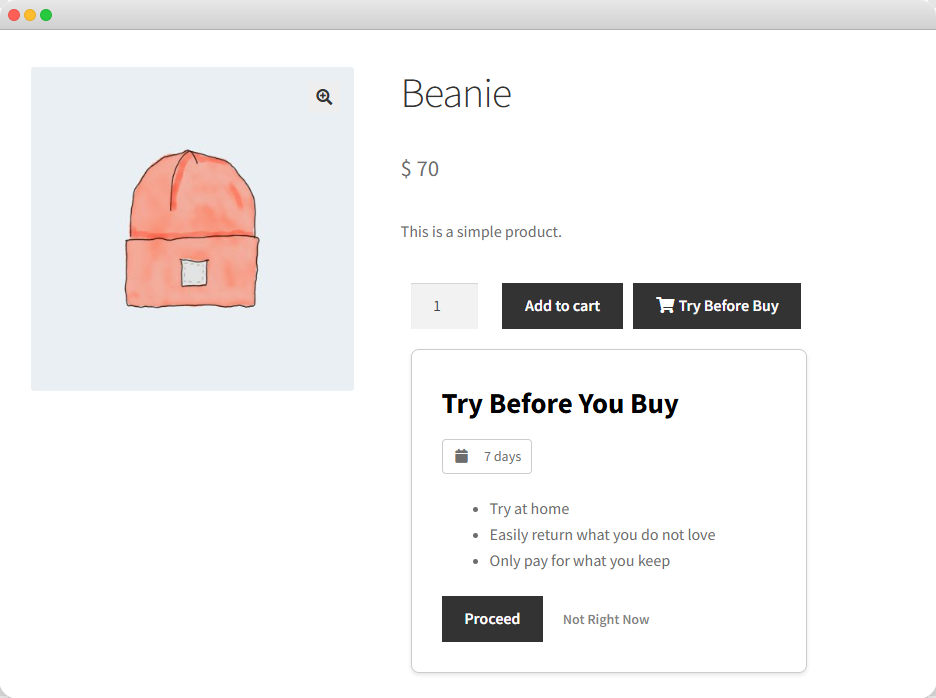Click 'Only pay for what you keep'
Image resolution: width=936 pixels, height=698 pixels.
click(x=579, y=561)
